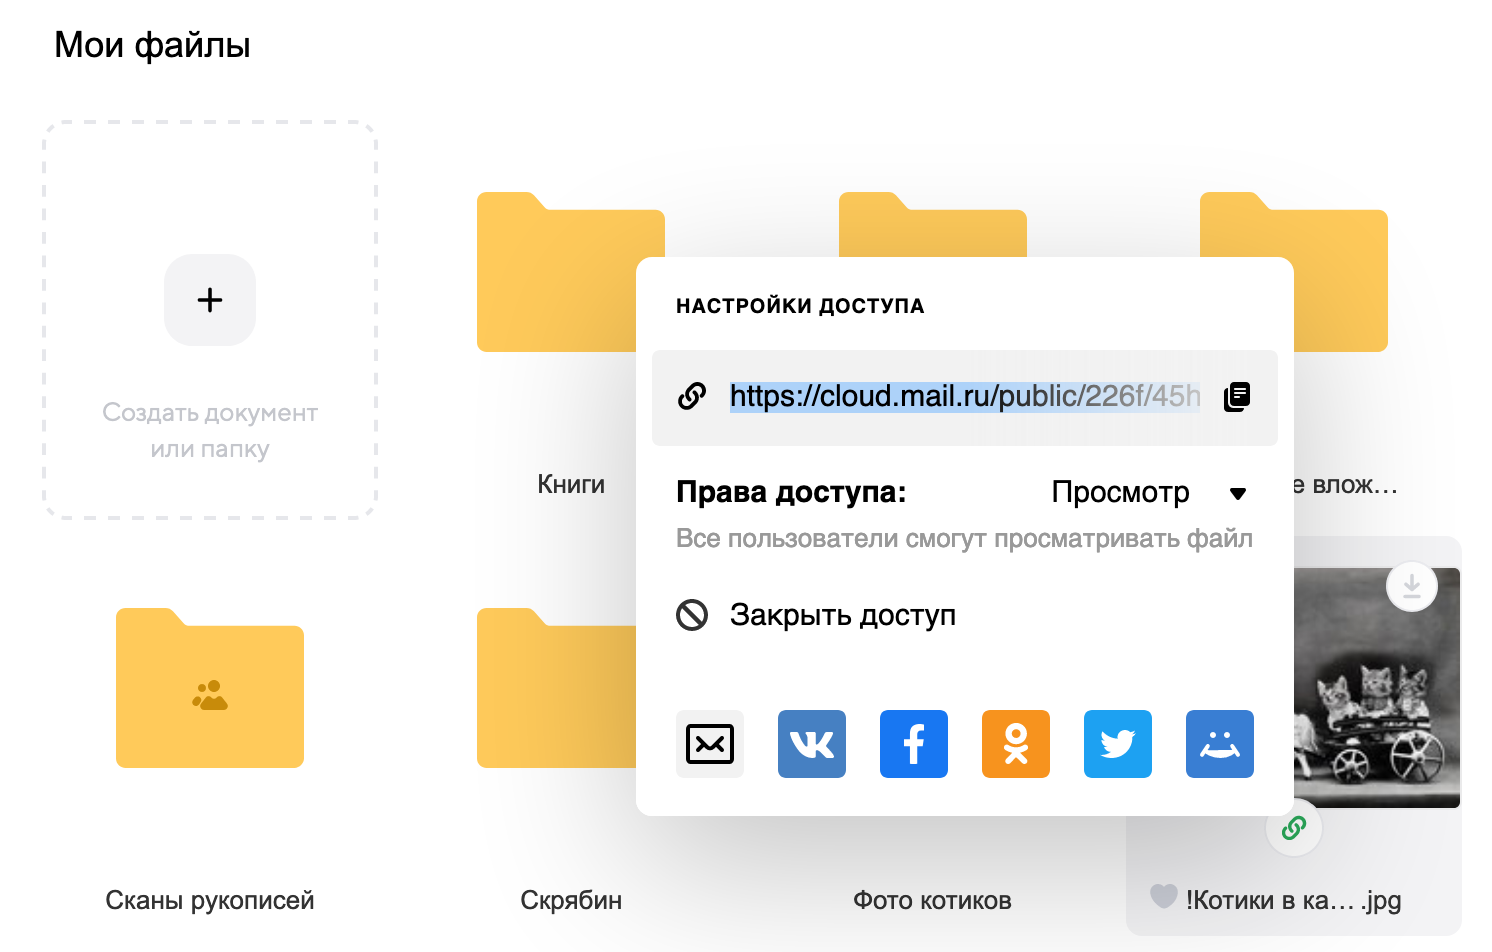Viewport: 1492px width, 952px height.
Task: Share link via email envelope icon
Action: point(710,744)
